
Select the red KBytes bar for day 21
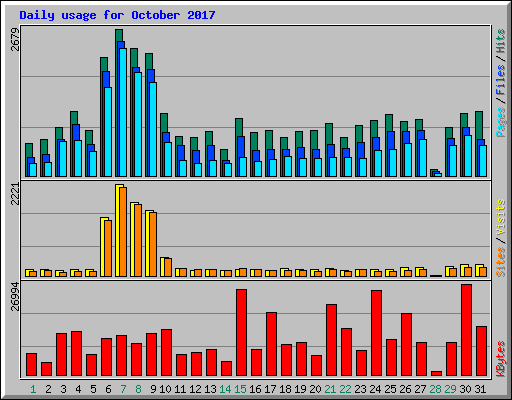tap(331, 340)
